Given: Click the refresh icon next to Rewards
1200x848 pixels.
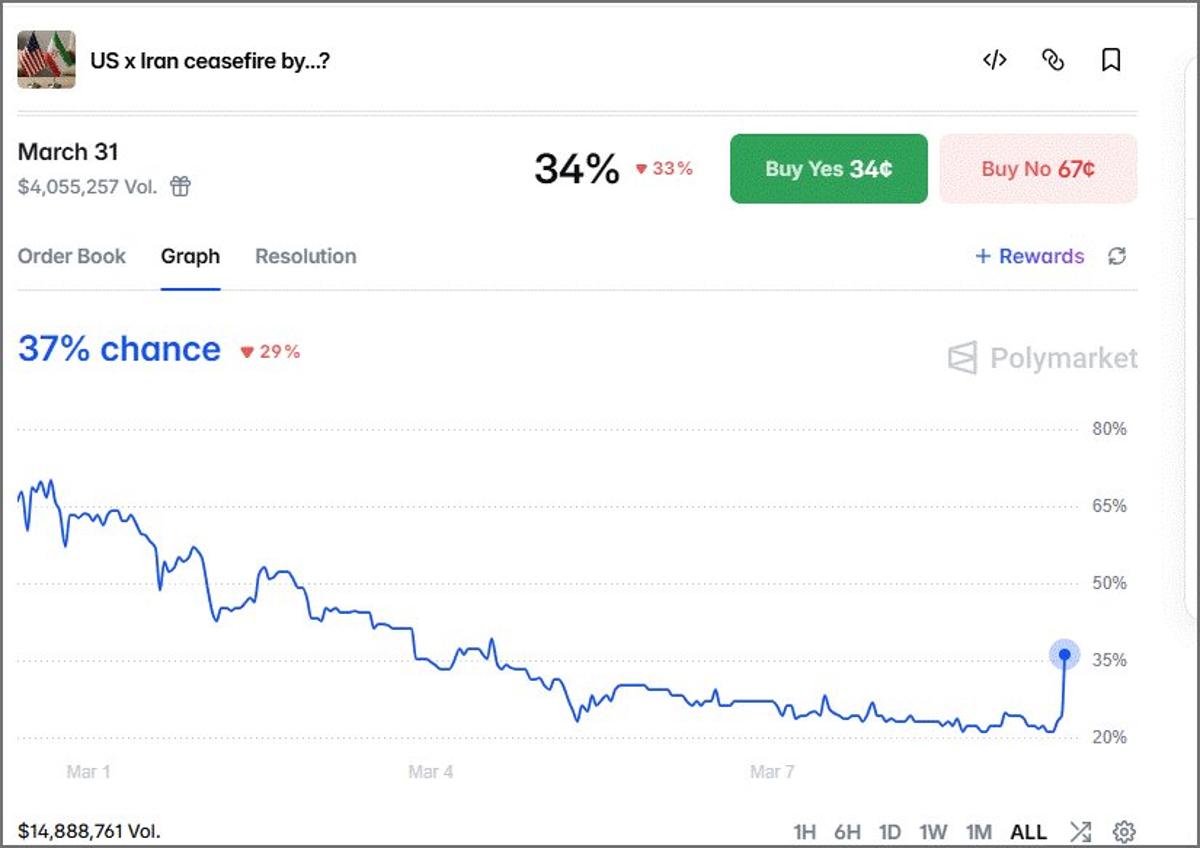Looking at the screenshot, I should click(1117, 256).
